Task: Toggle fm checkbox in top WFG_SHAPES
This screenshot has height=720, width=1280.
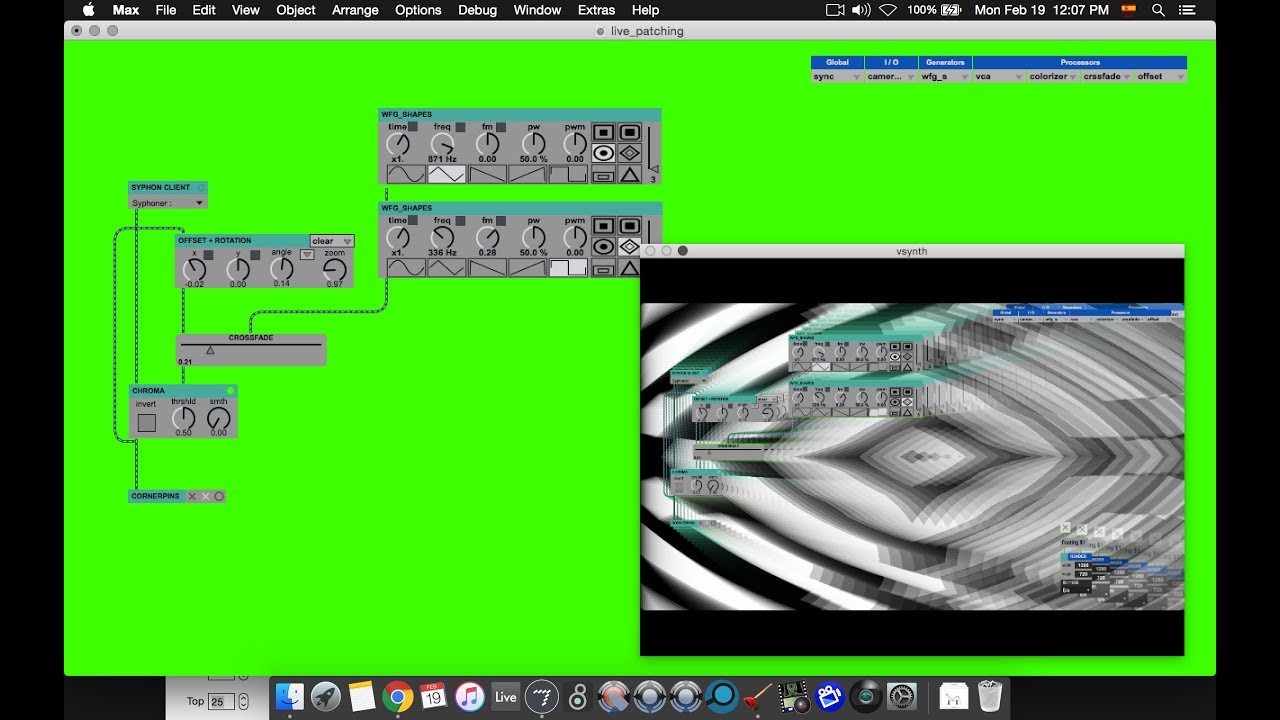Action: point(501,127)
